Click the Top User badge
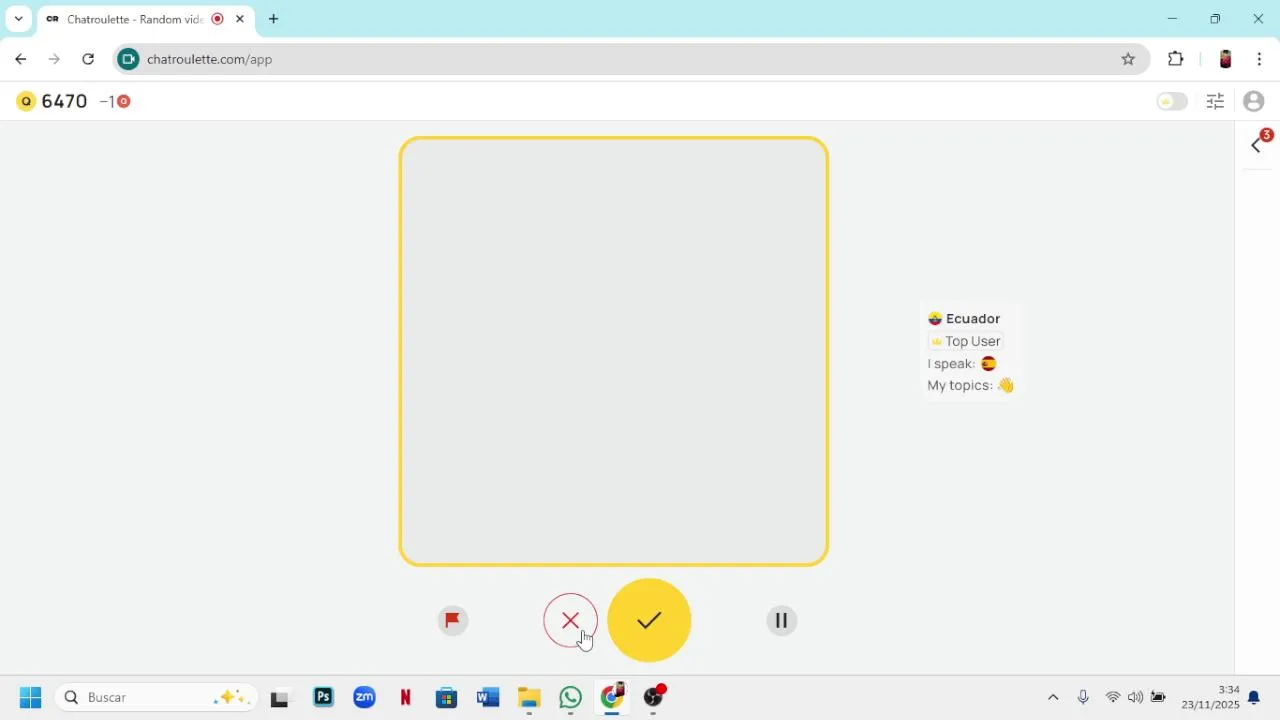 point(966,341)
